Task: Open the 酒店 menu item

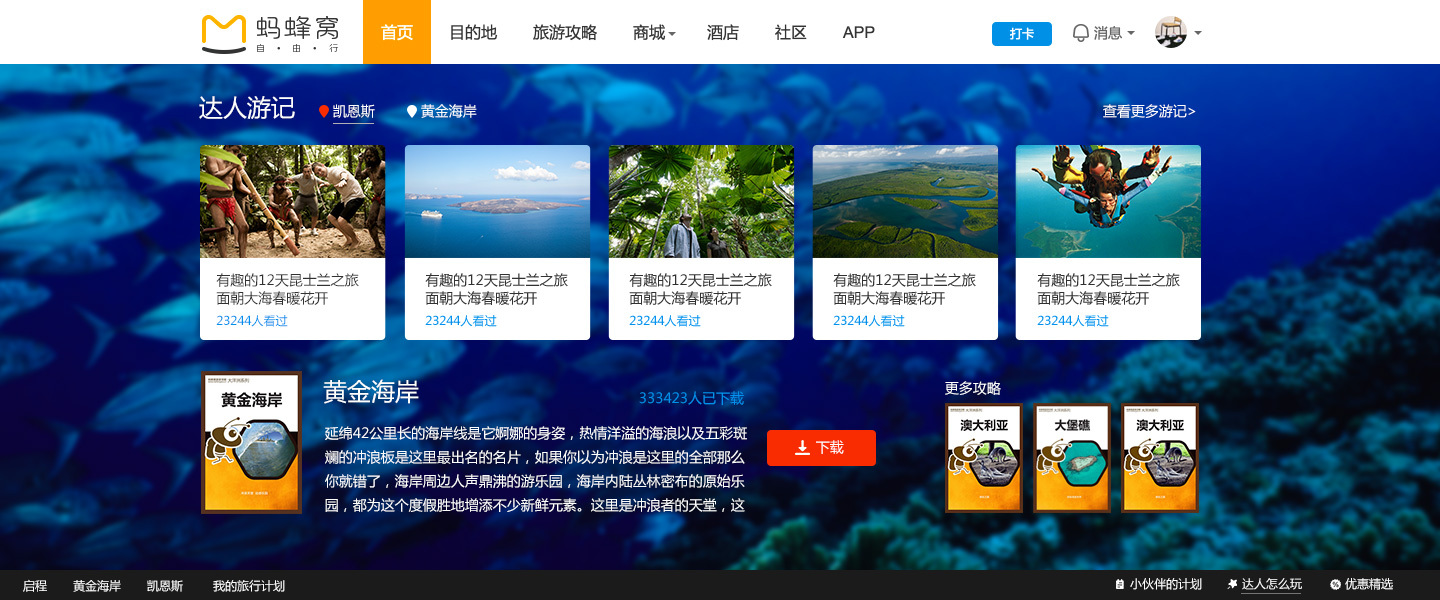Action: (x=723, y=32)
